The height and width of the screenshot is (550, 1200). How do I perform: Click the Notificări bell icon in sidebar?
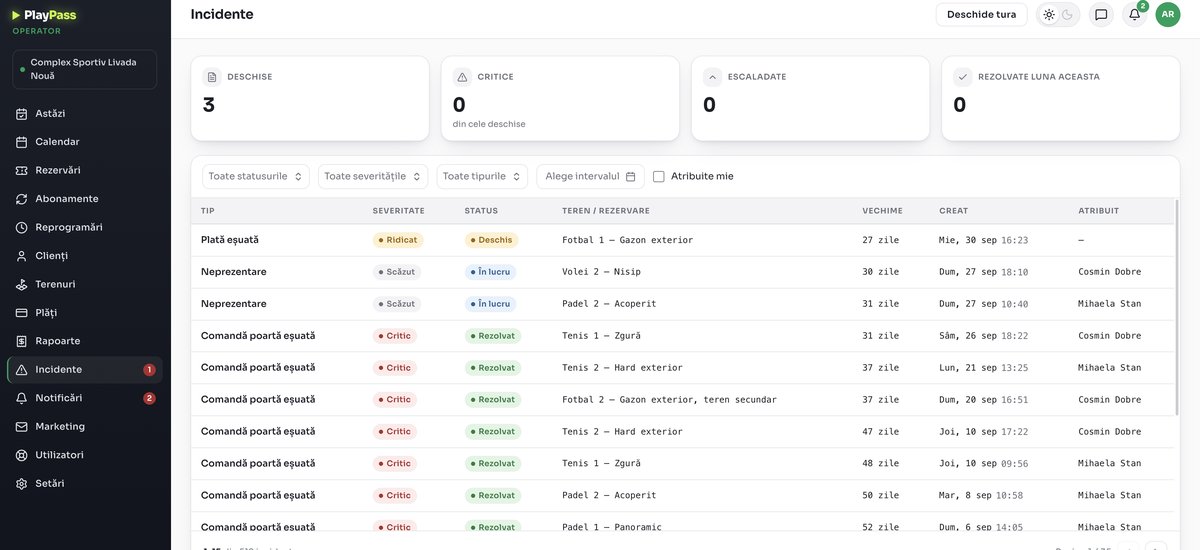tap(22, 398)
